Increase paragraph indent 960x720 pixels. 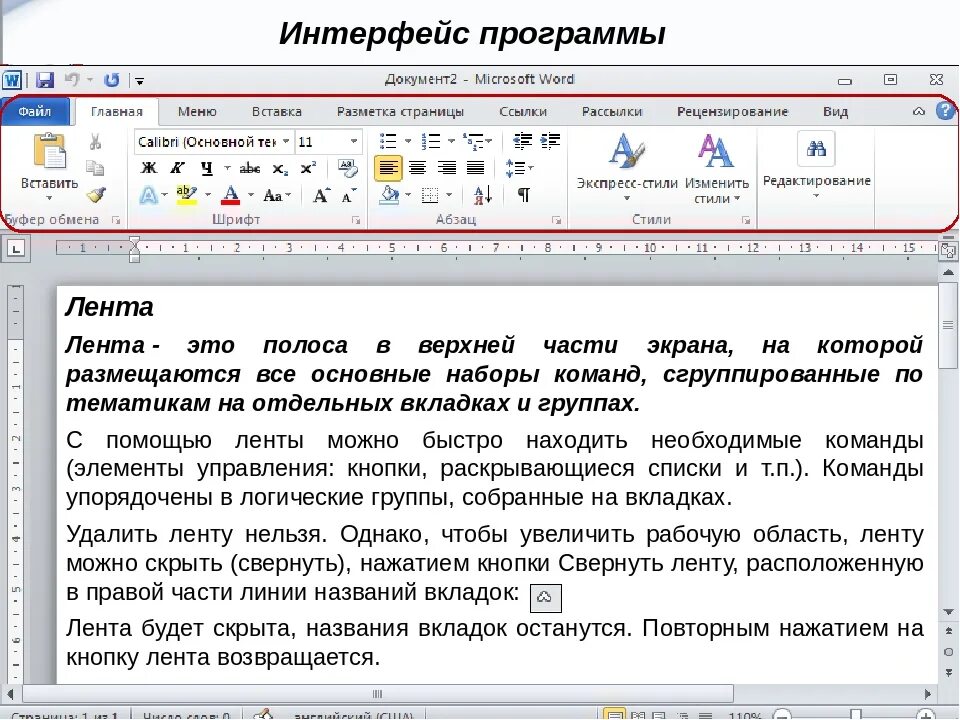[x=550, y=141]
